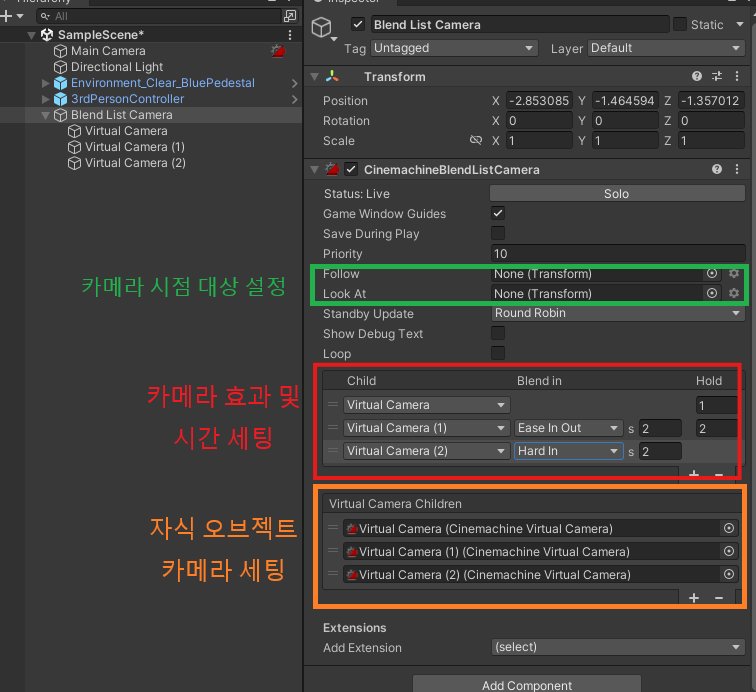Remove blend instruction with minus button
Image resolution: width=756 pixels, height=692 pixels.
(718, 474)
